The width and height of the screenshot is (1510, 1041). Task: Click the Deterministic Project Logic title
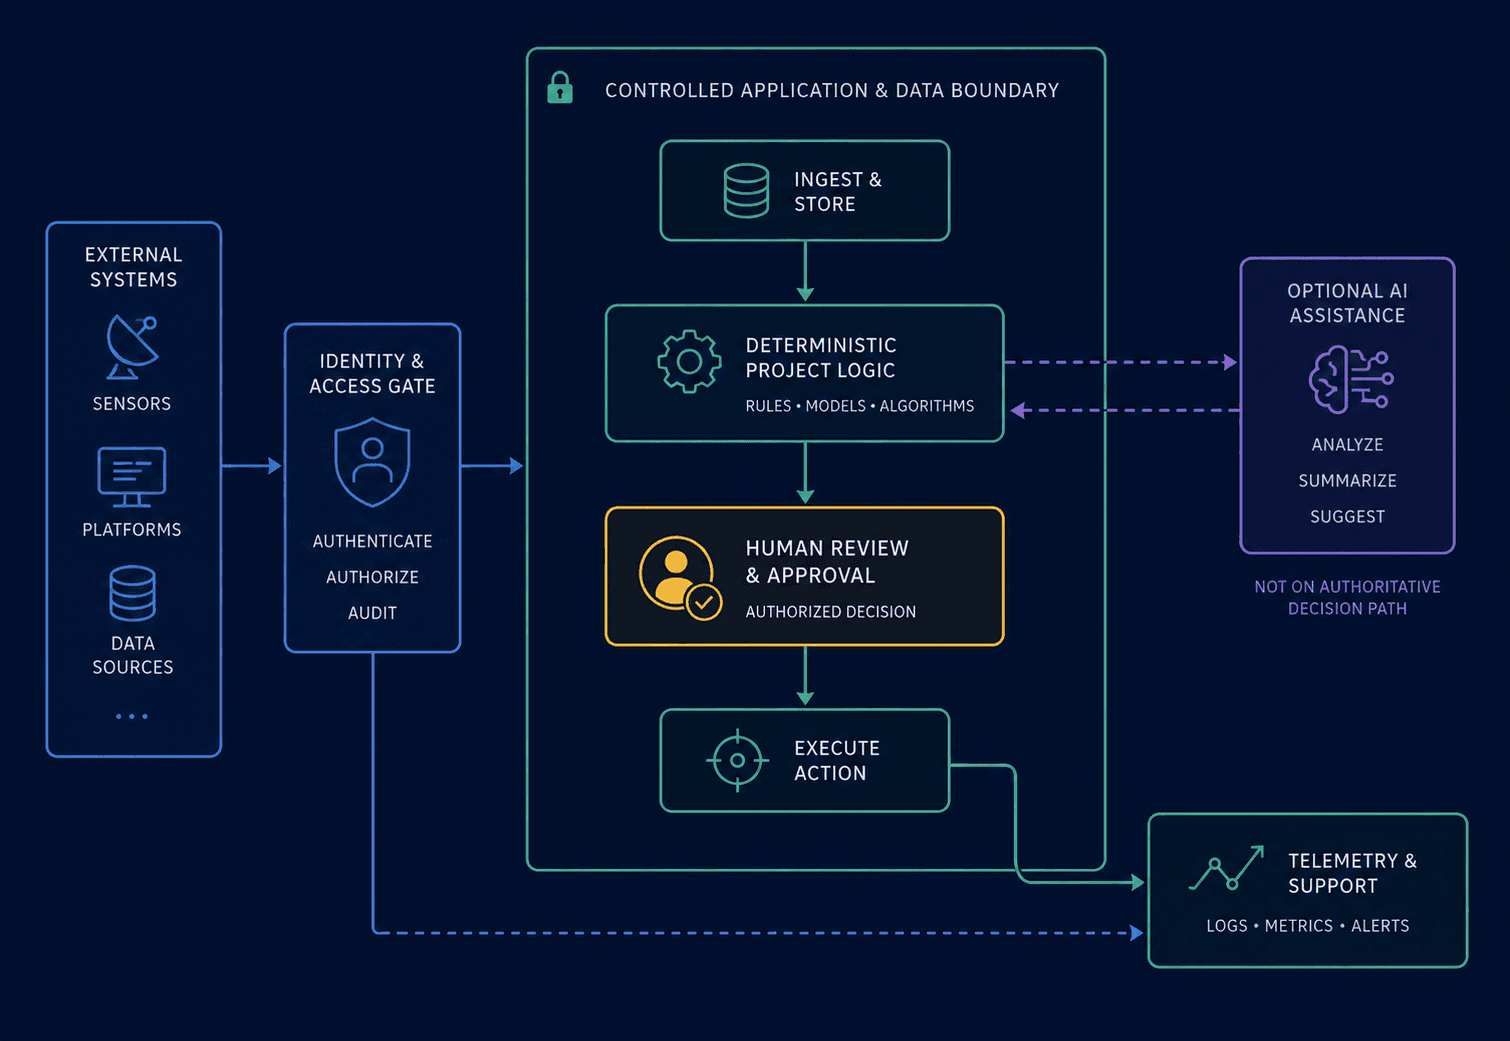coord(821,357)
